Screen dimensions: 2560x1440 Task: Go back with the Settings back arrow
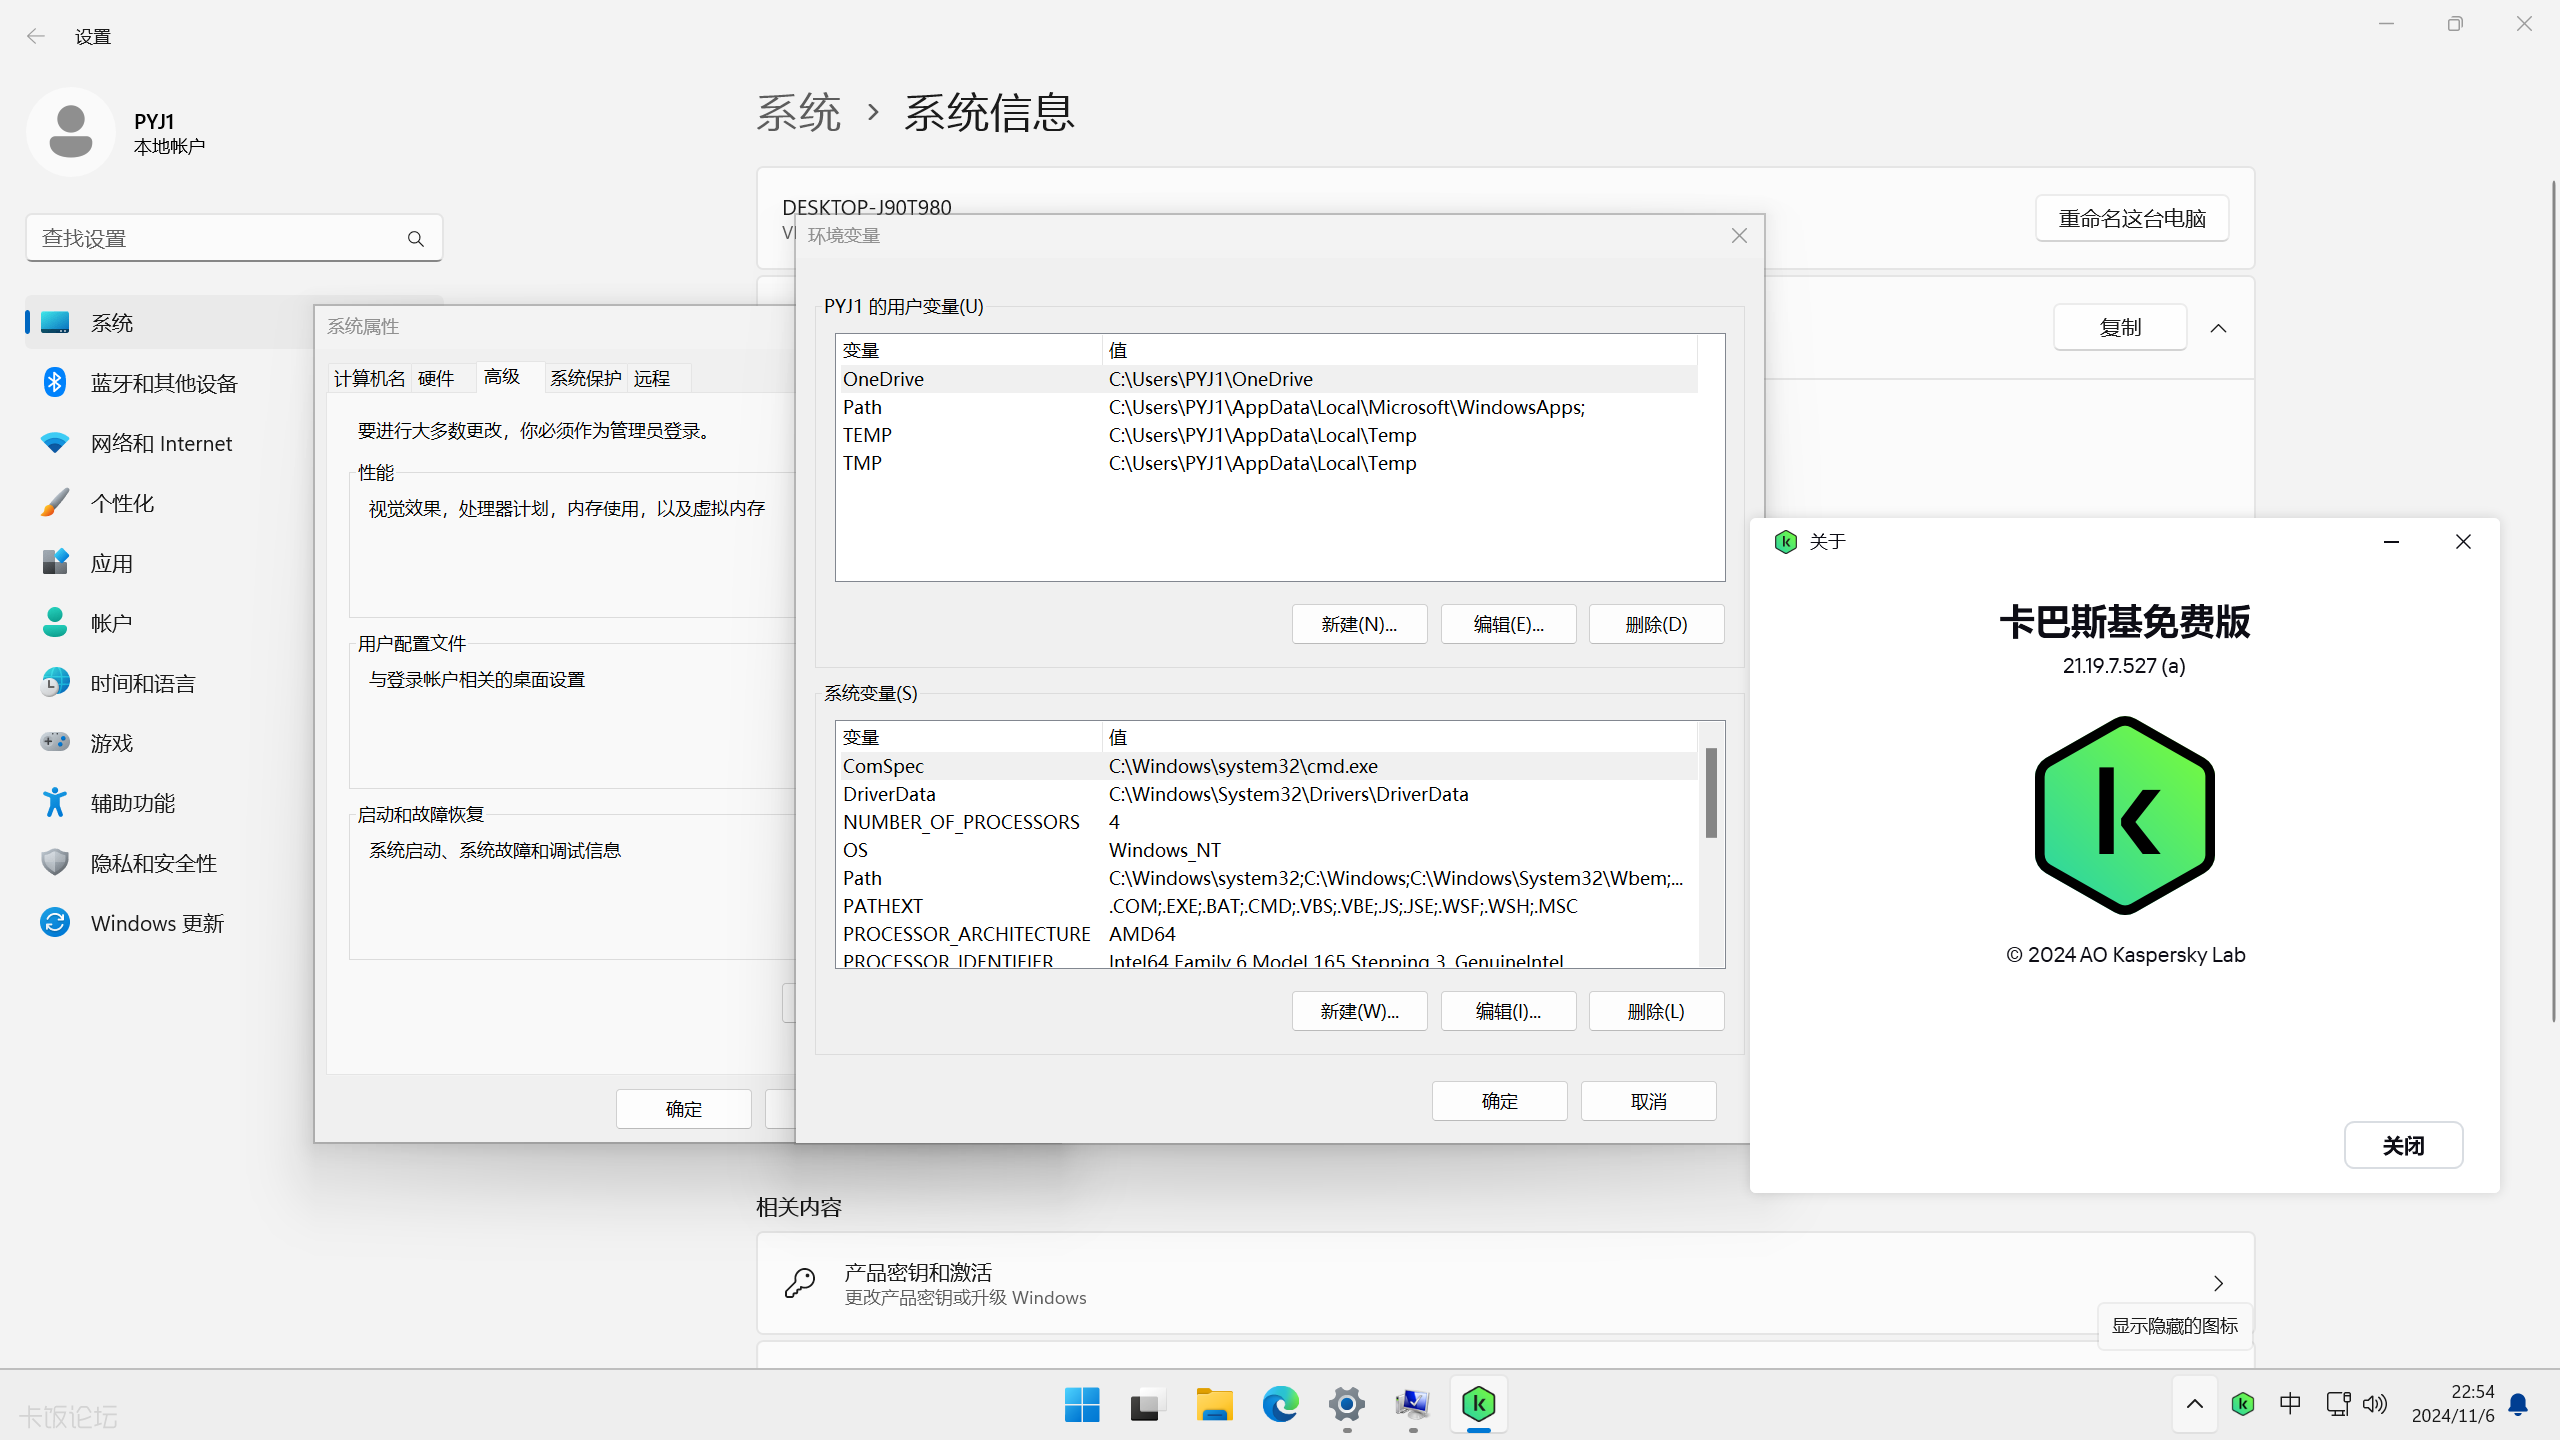36,37
